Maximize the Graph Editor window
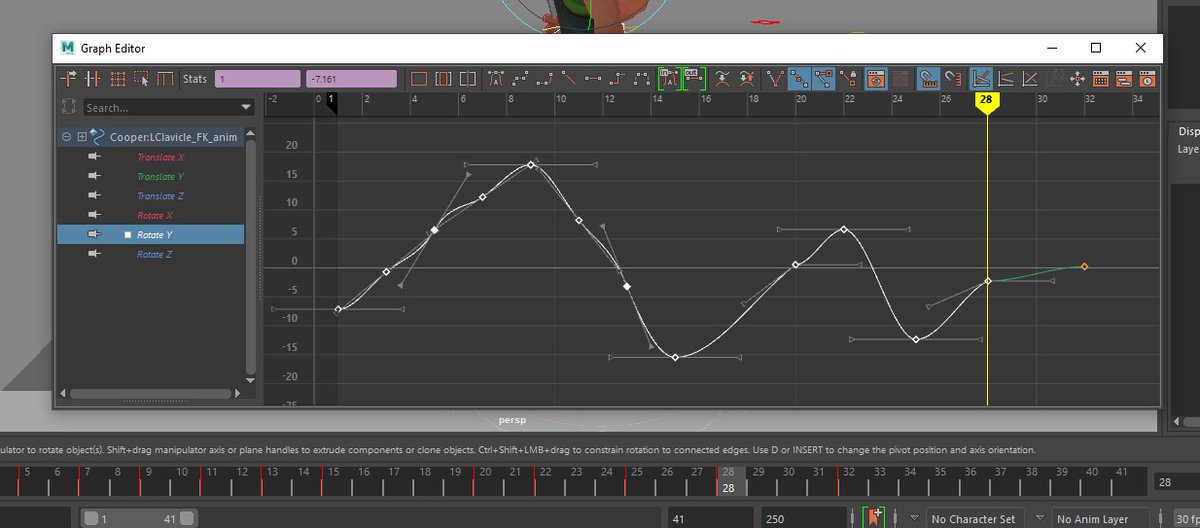Screen dimensions: 1200x528 tap(1096, 48)
